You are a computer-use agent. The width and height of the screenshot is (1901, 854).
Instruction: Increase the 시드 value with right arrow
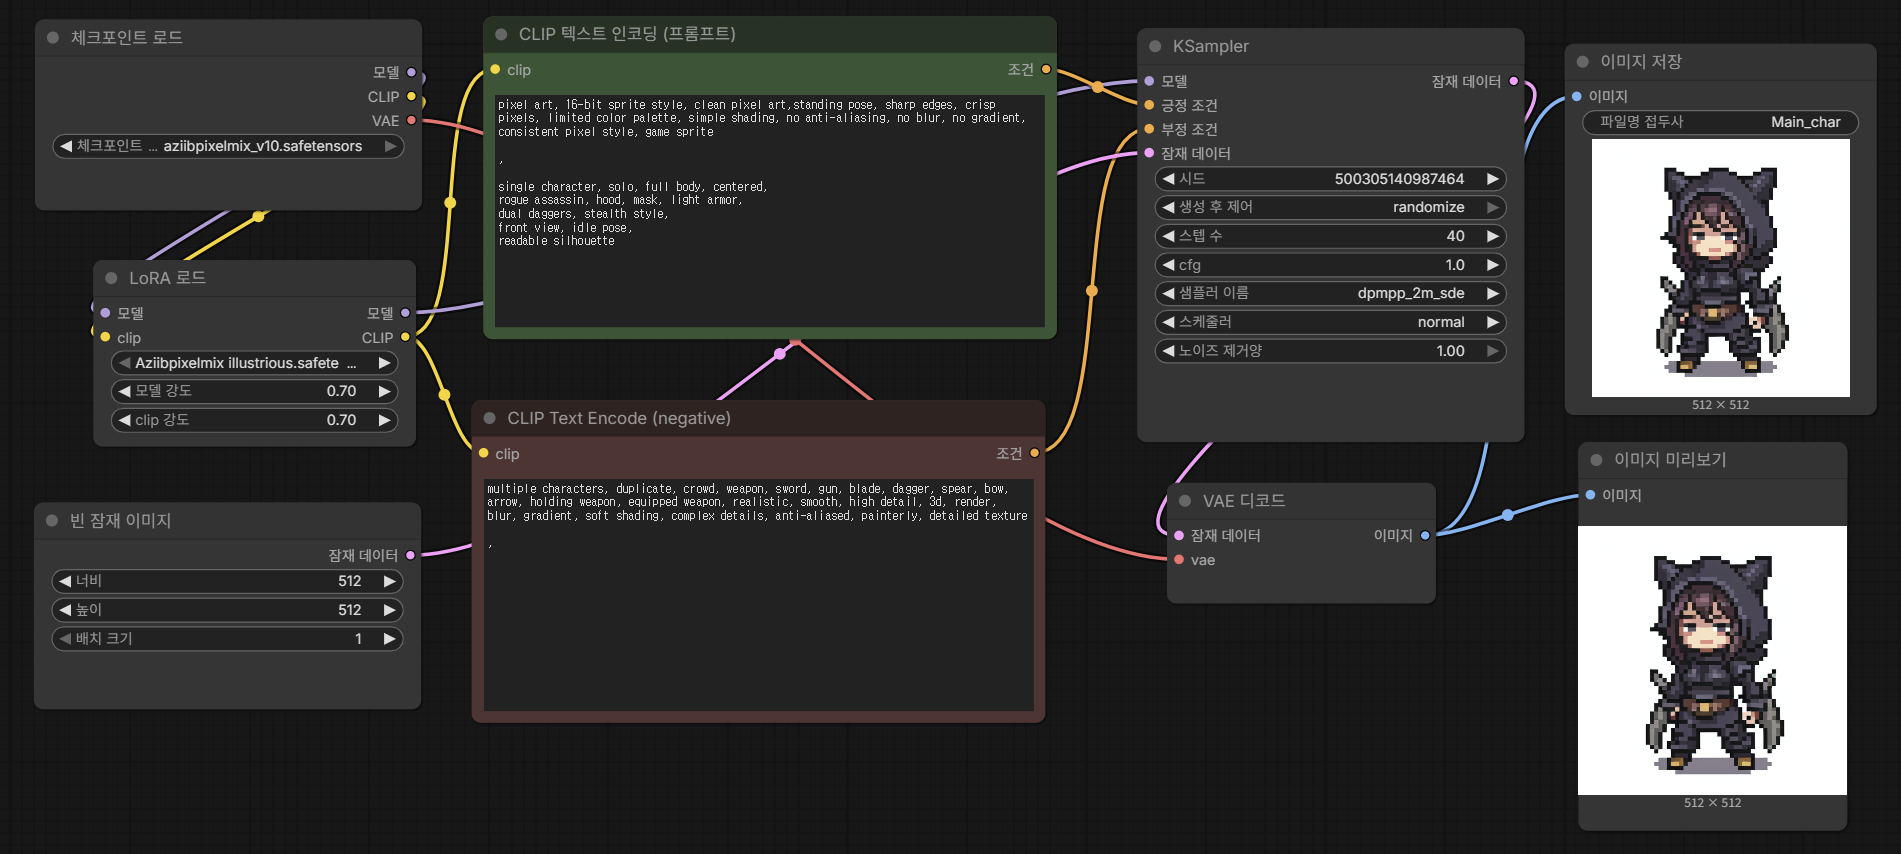pyautogui.click(x=1492, y=179)
